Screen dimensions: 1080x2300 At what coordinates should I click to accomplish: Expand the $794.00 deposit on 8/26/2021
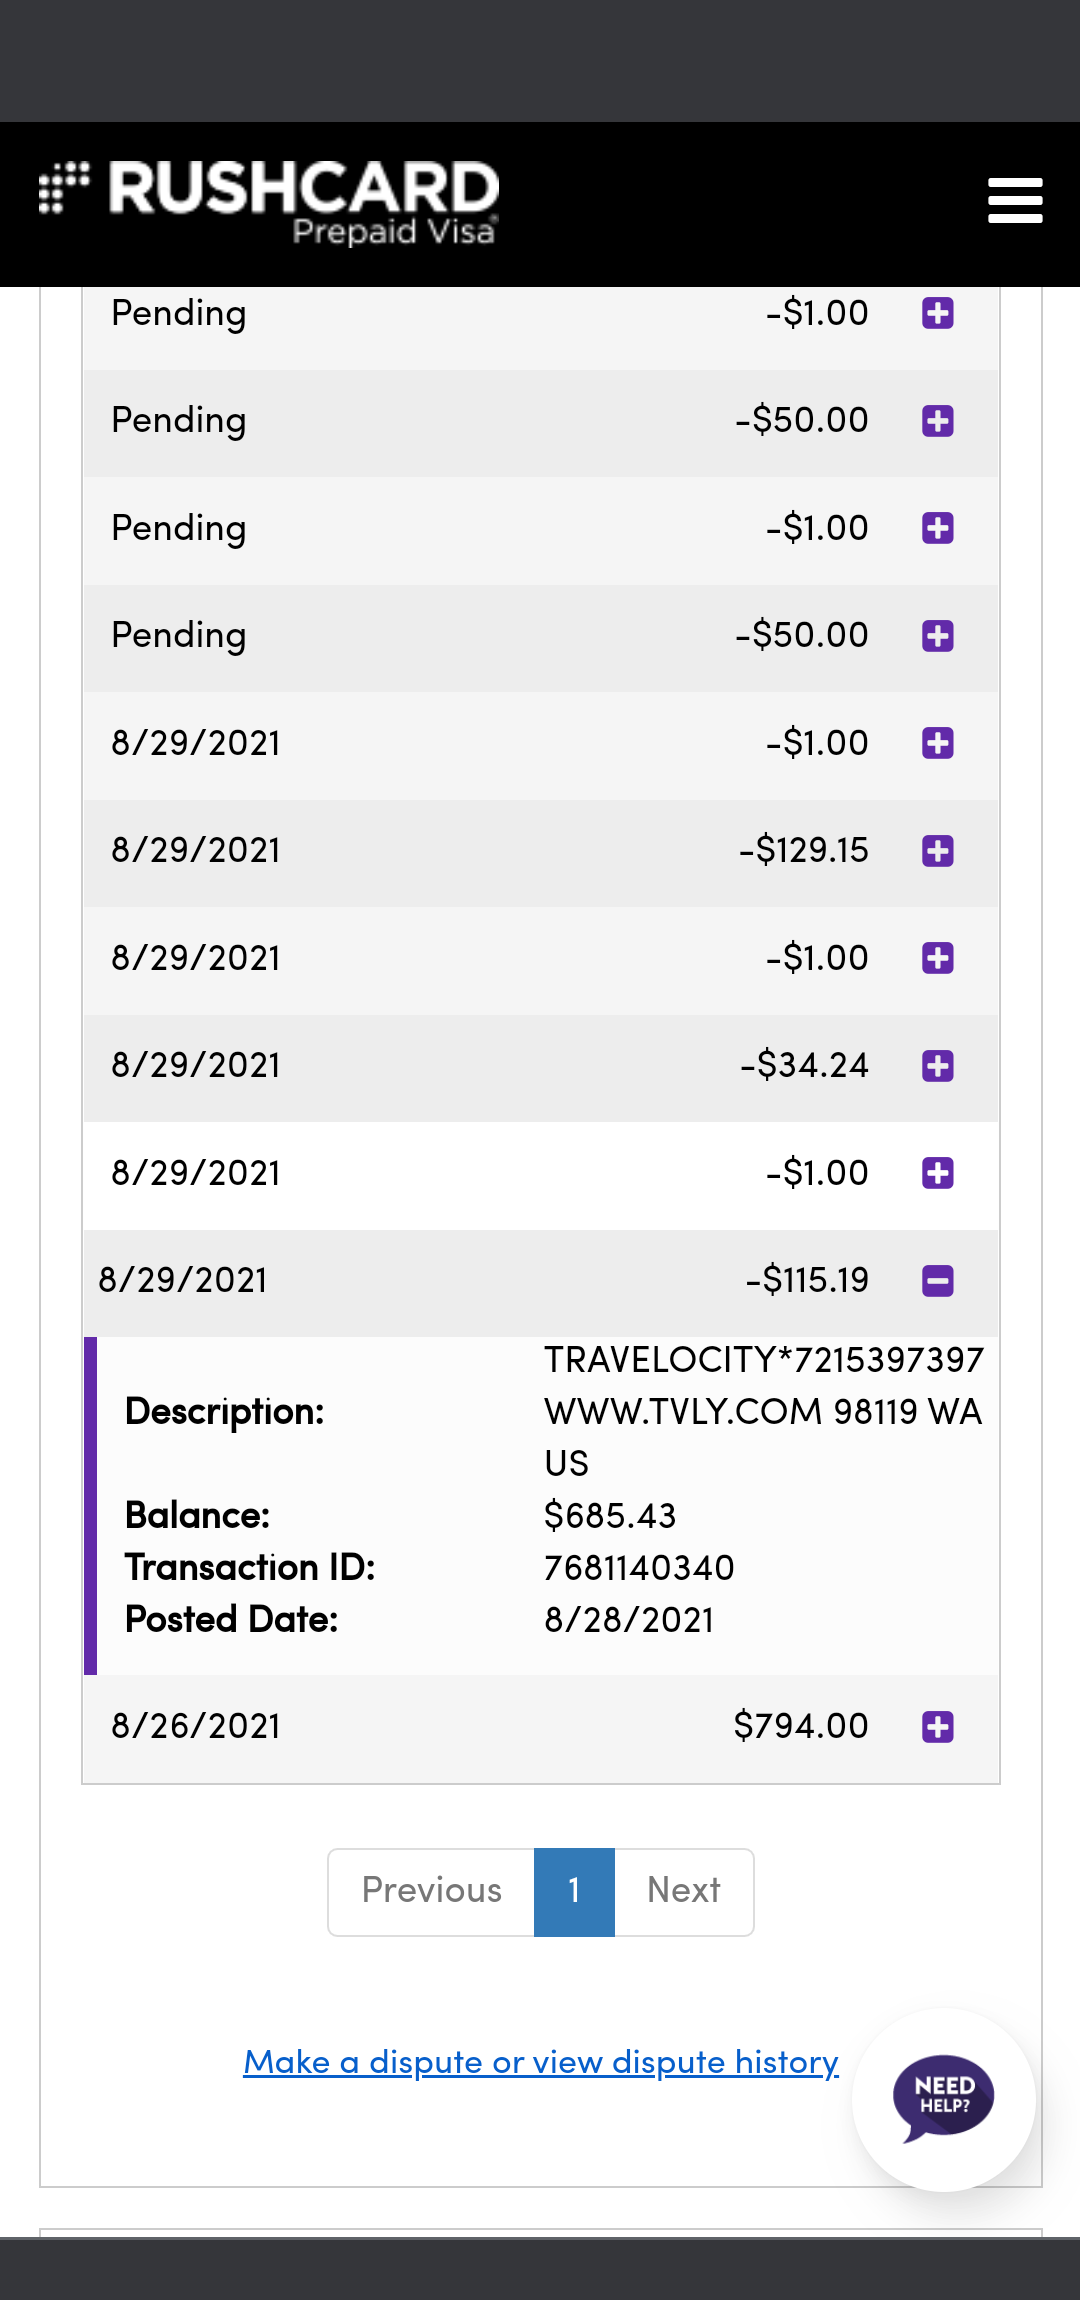click(x=937, y=1727)
